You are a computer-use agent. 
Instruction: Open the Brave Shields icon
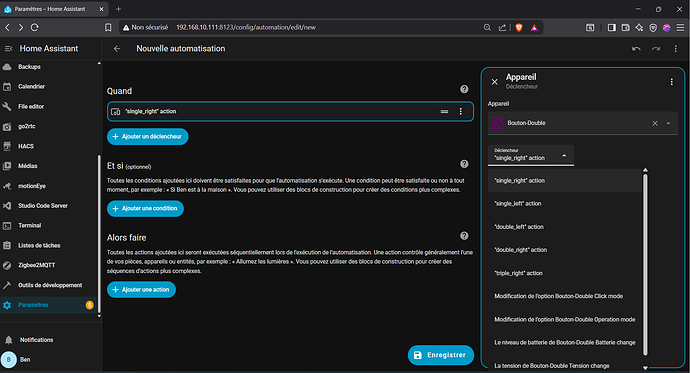click(519, 27)
